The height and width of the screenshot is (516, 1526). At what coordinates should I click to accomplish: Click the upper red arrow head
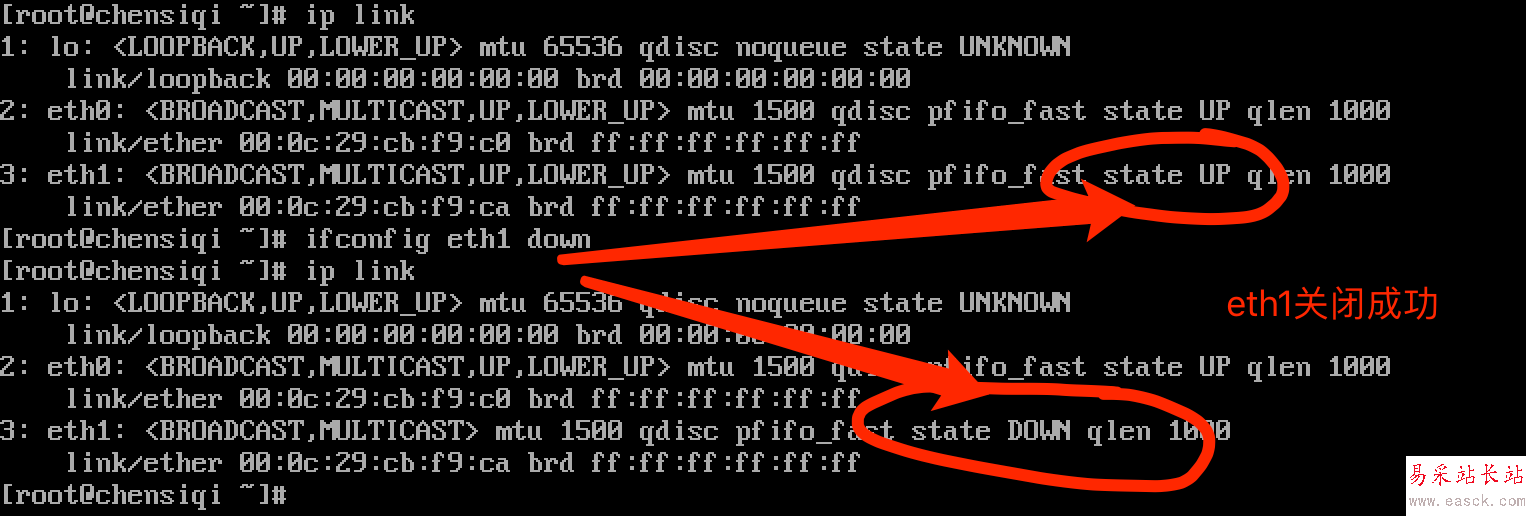[x=1112, y=213]
